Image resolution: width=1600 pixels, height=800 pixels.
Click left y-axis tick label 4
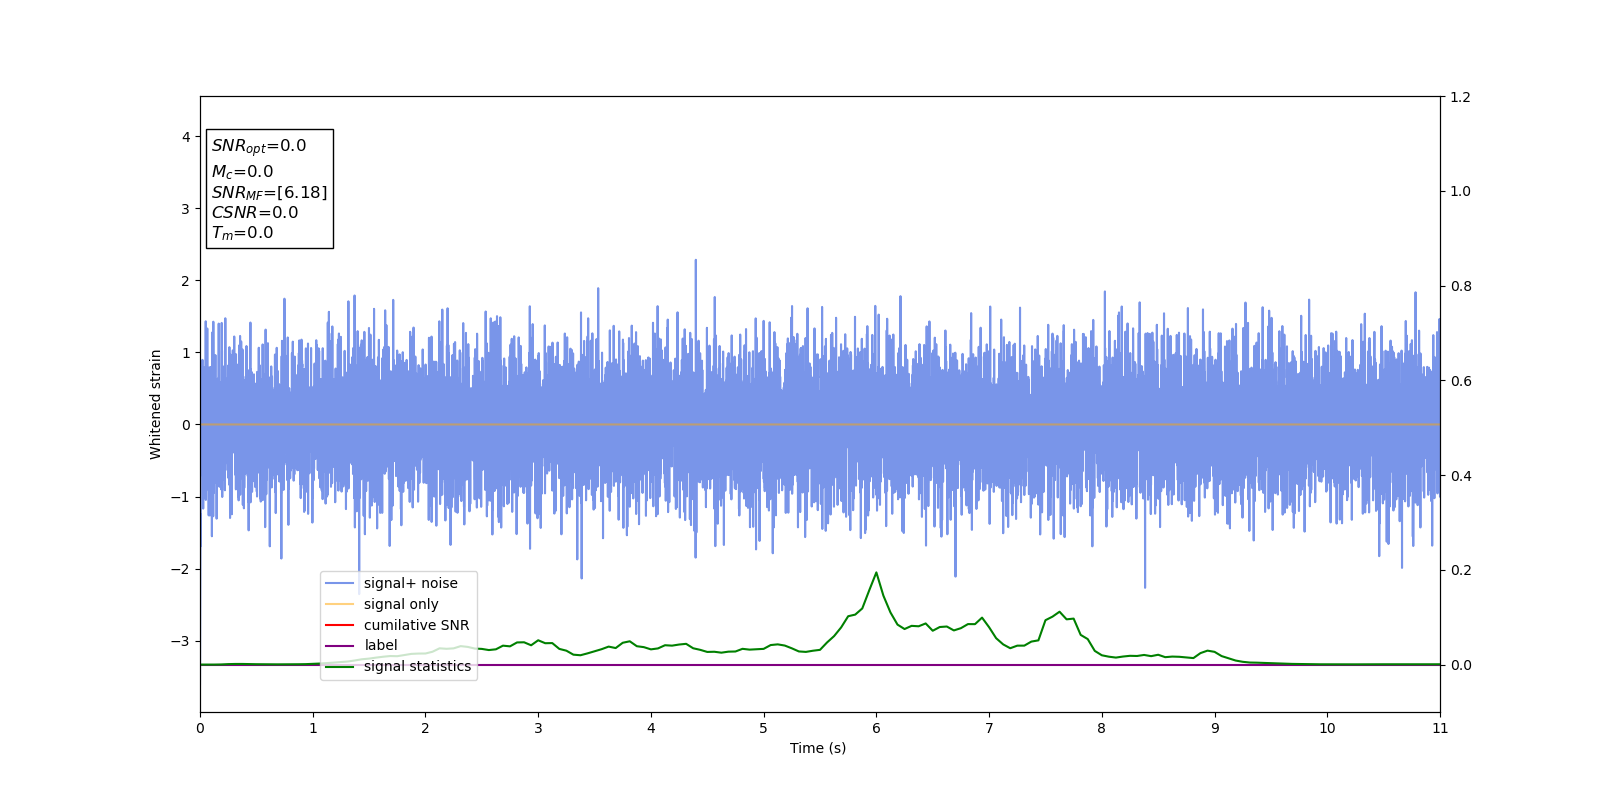coord(186,137)
